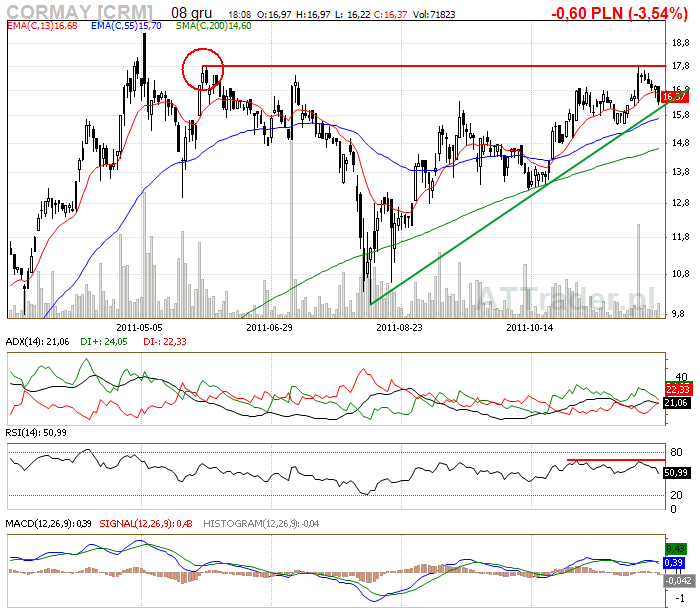Click the 15,8 price axis label

click(x=680, y=115)
